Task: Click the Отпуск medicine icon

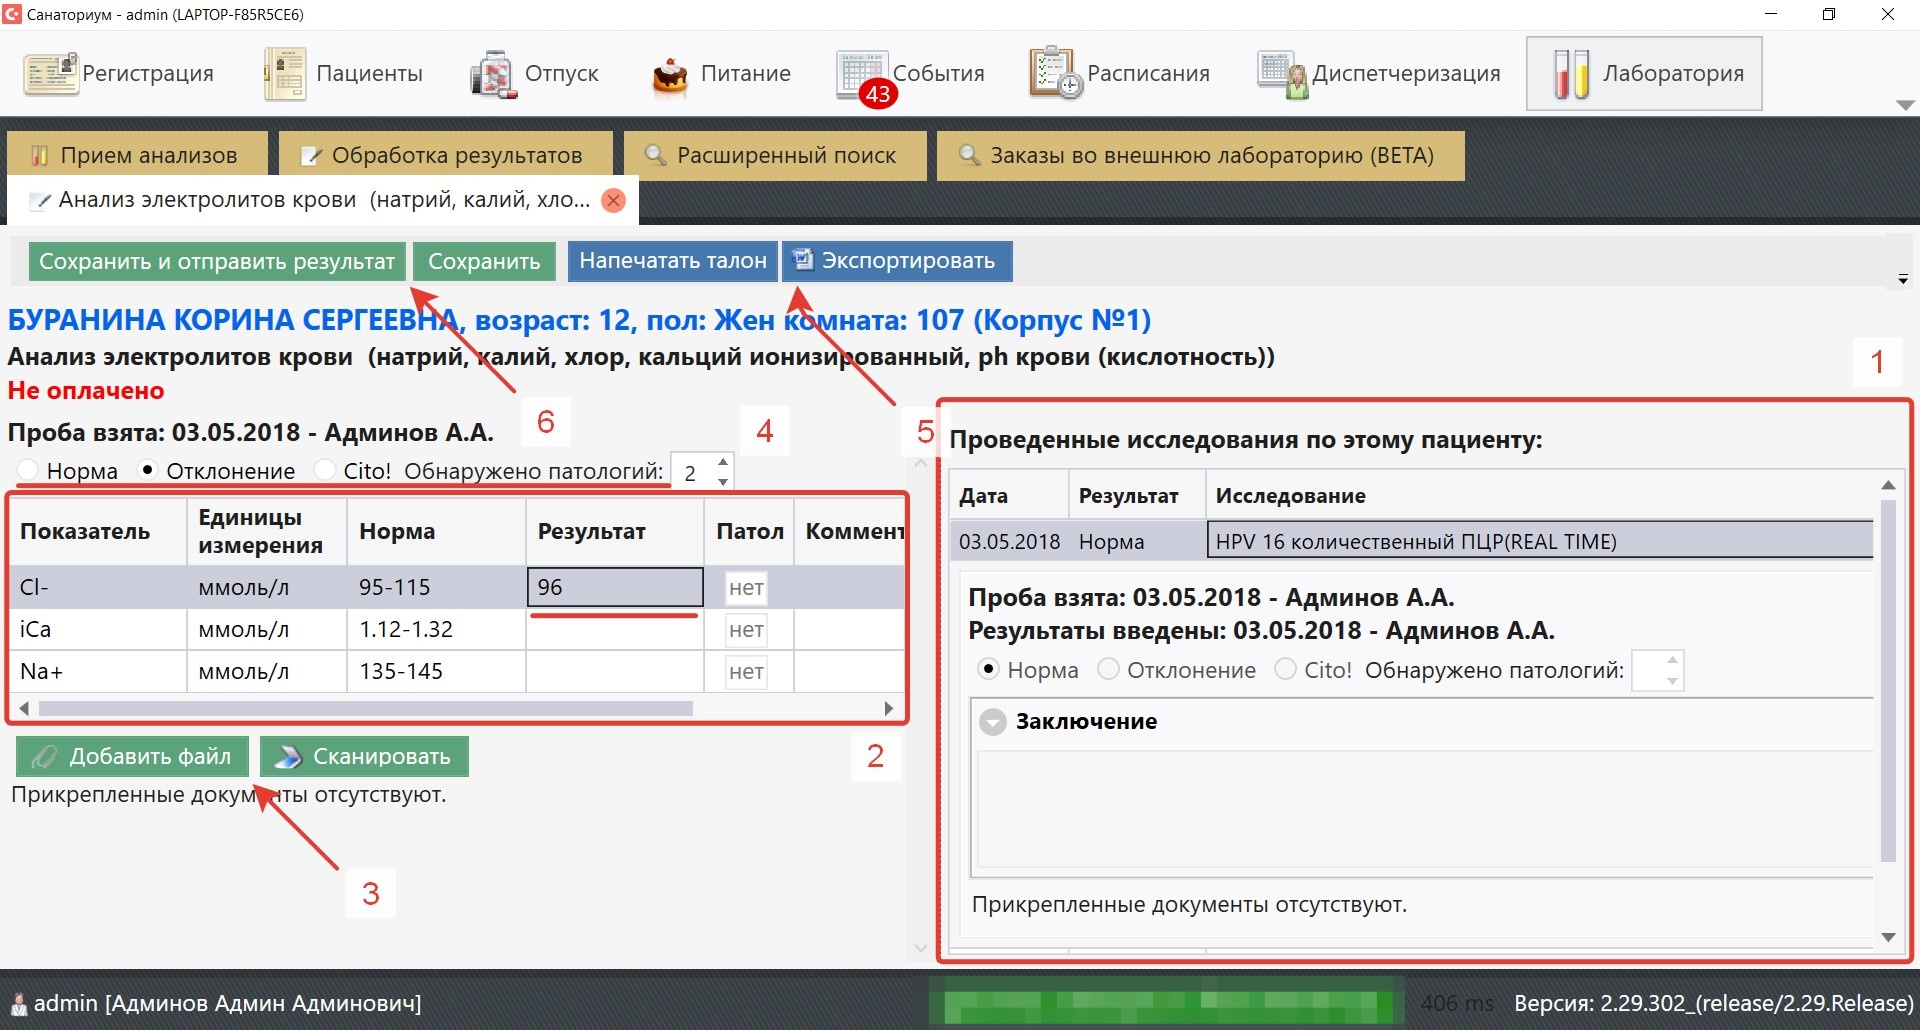Action: (x=493, y=74)
